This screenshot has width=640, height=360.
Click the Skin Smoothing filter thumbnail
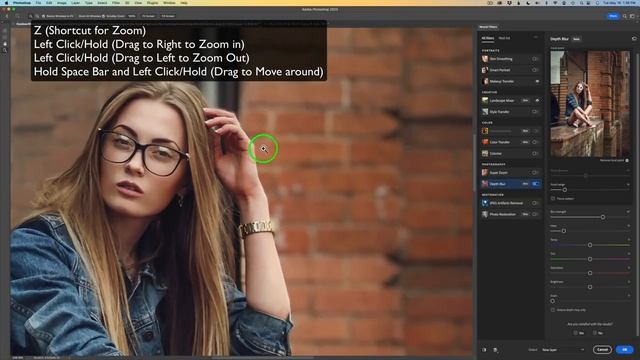click(485, 59)
